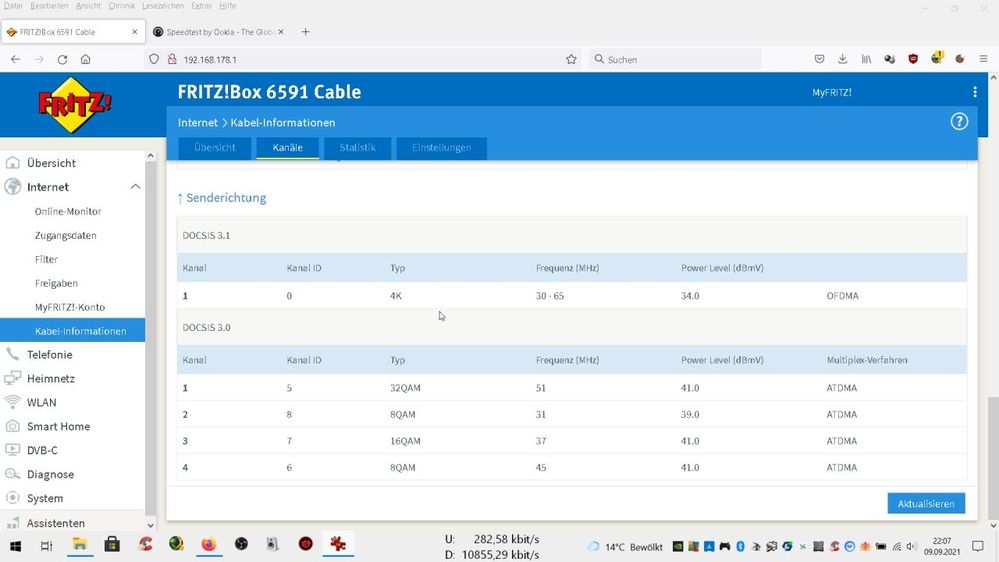Open the downloads arrow icon
The image size is (999, 562).
(x=842, y=59)
